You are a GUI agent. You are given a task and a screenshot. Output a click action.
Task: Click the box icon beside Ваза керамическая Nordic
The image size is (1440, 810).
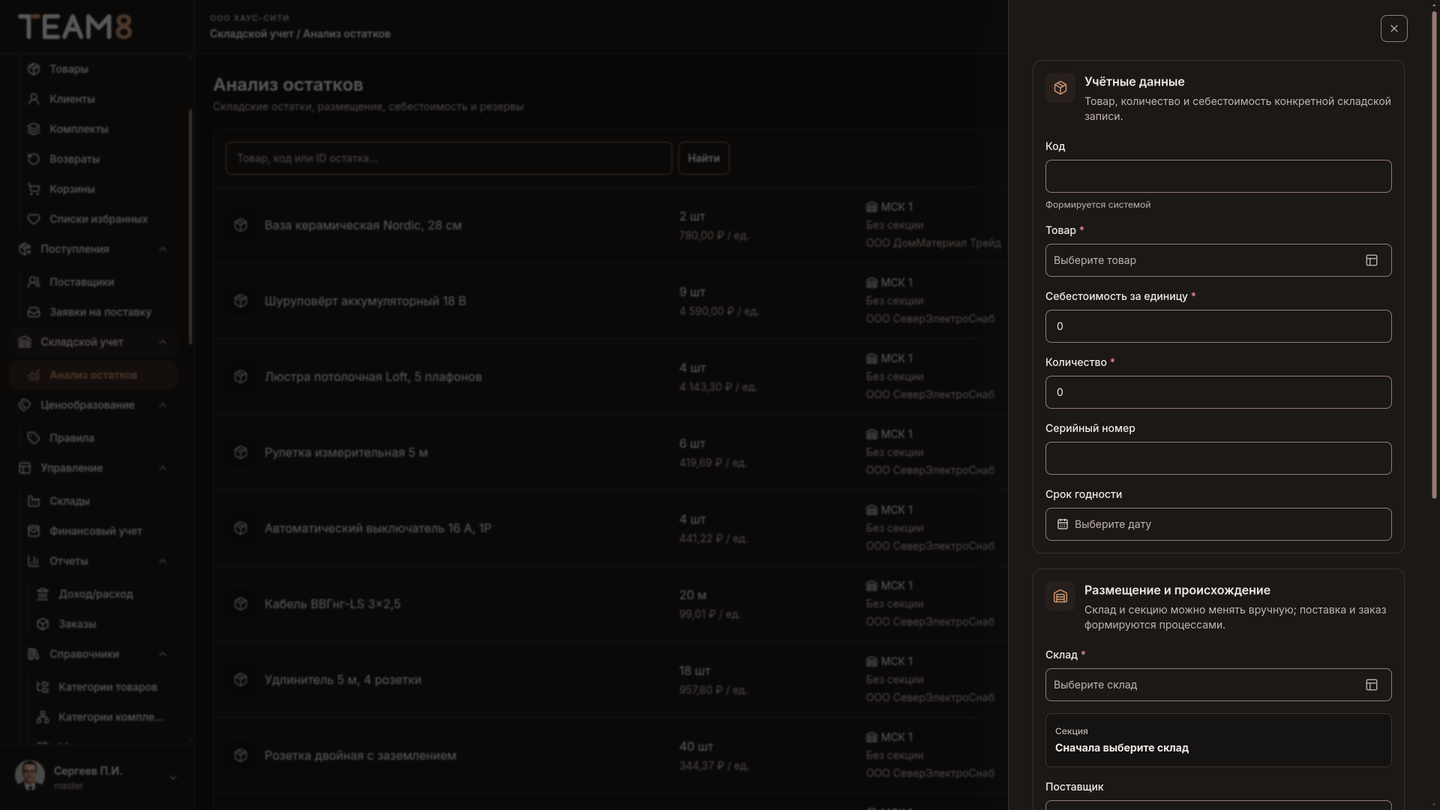coord(240,225)
